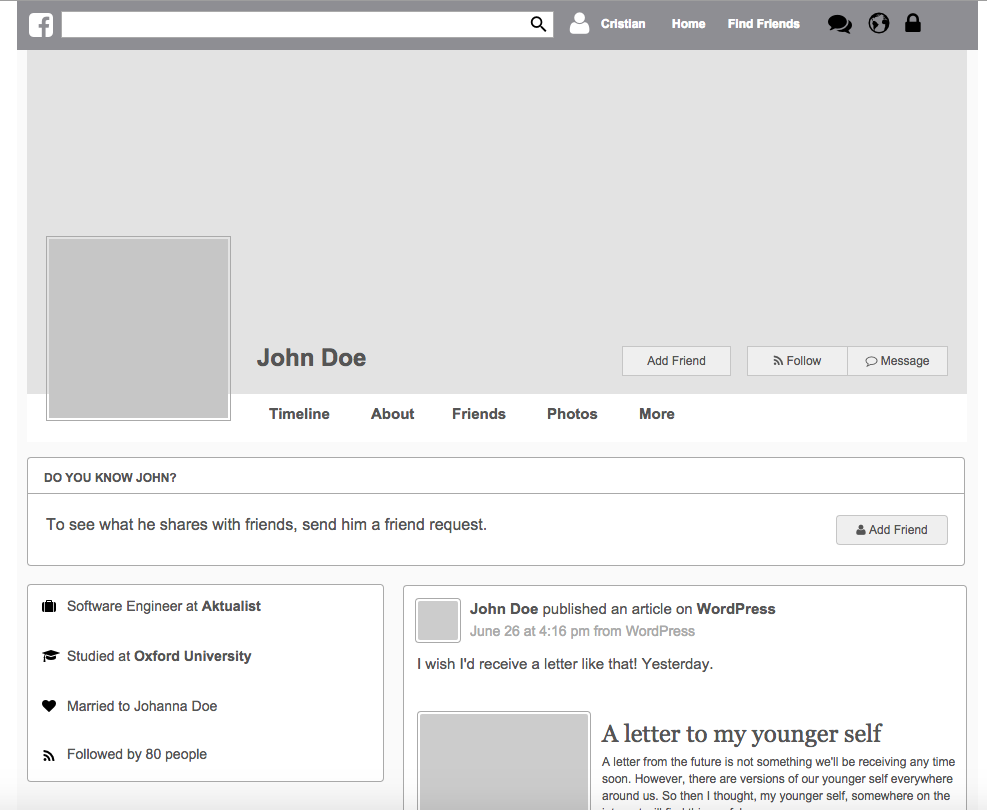Screen dimensions: 987x810
Task: Open the globe notifications icon
Action: tap(879, 24)
